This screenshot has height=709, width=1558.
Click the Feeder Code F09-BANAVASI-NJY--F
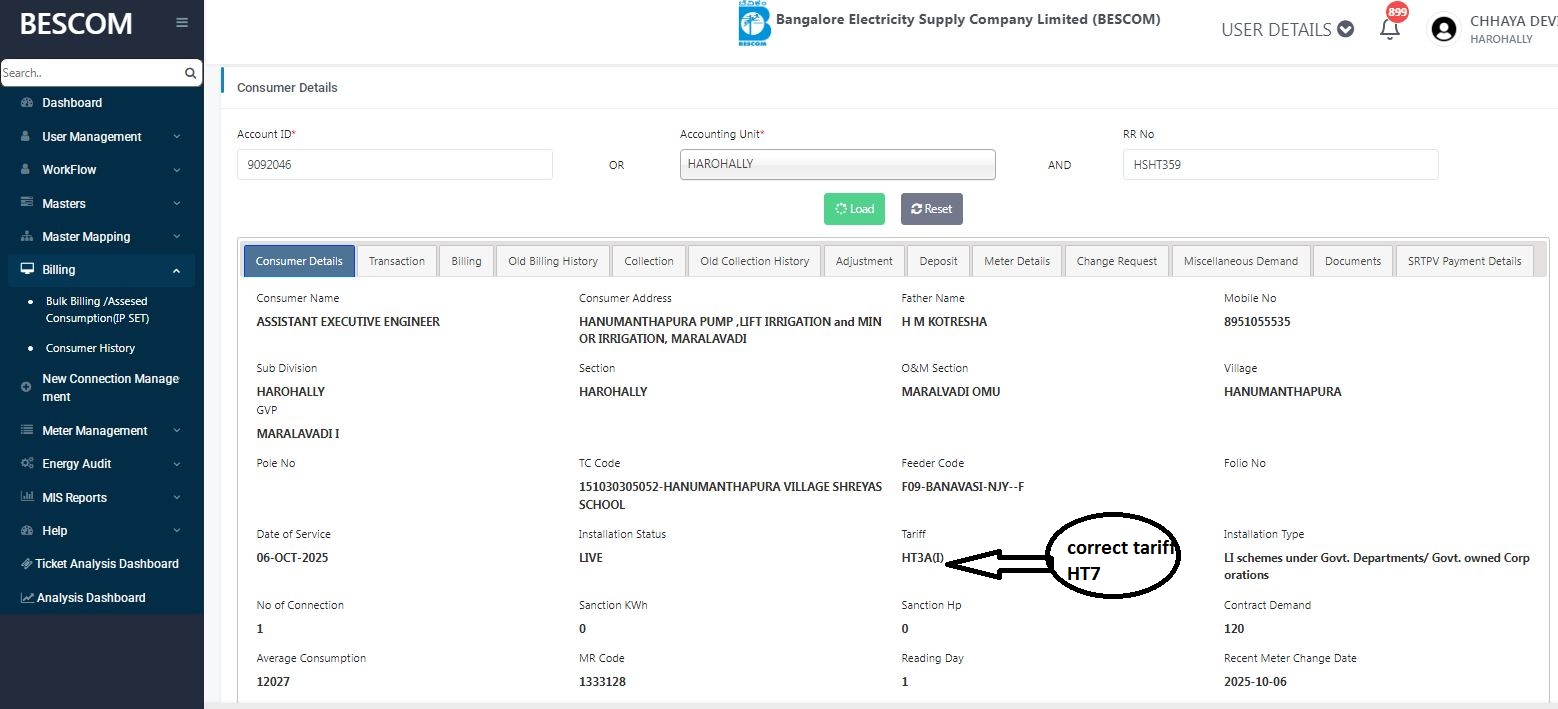(962, 487)
